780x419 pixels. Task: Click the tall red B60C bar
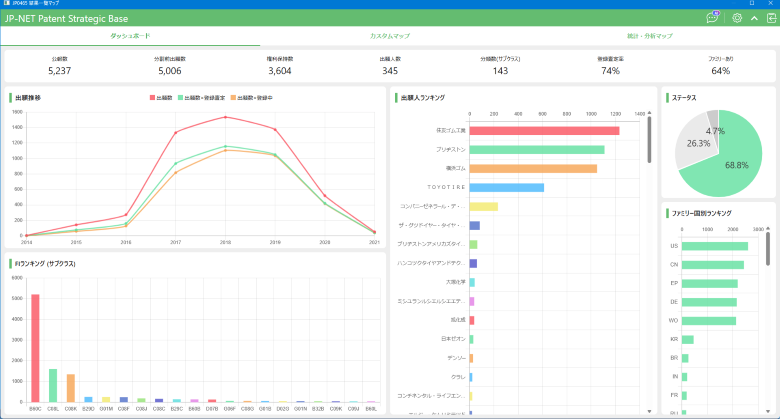[x=35, y=347]
